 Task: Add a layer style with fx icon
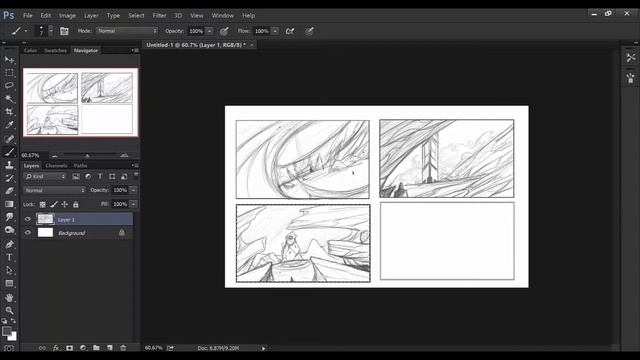click(56, 348)
